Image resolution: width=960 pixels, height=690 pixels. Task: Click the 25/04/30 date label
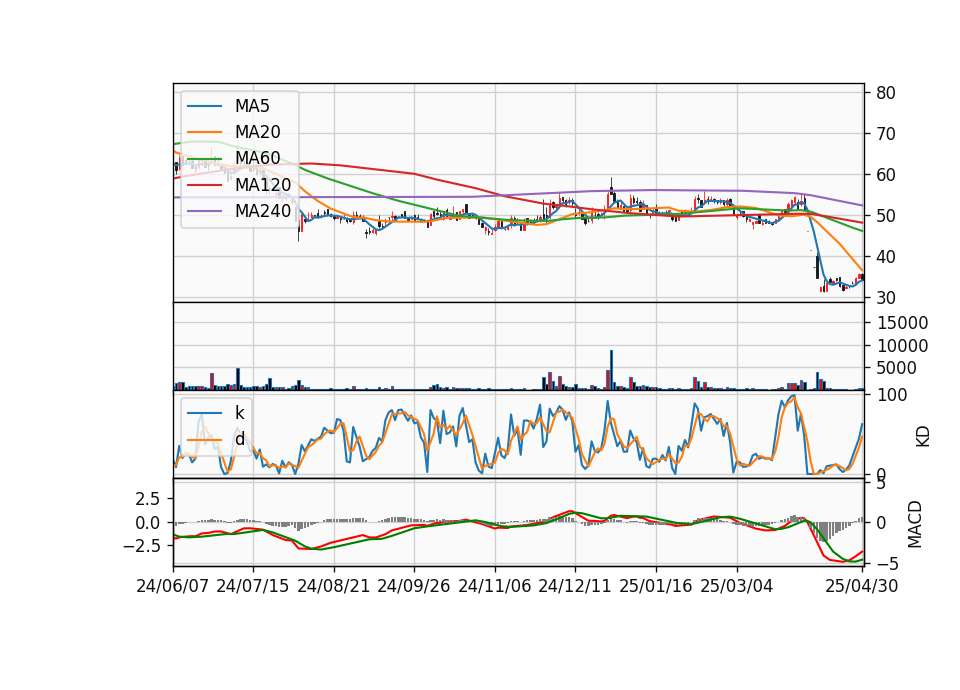click(x=861, y=586)
